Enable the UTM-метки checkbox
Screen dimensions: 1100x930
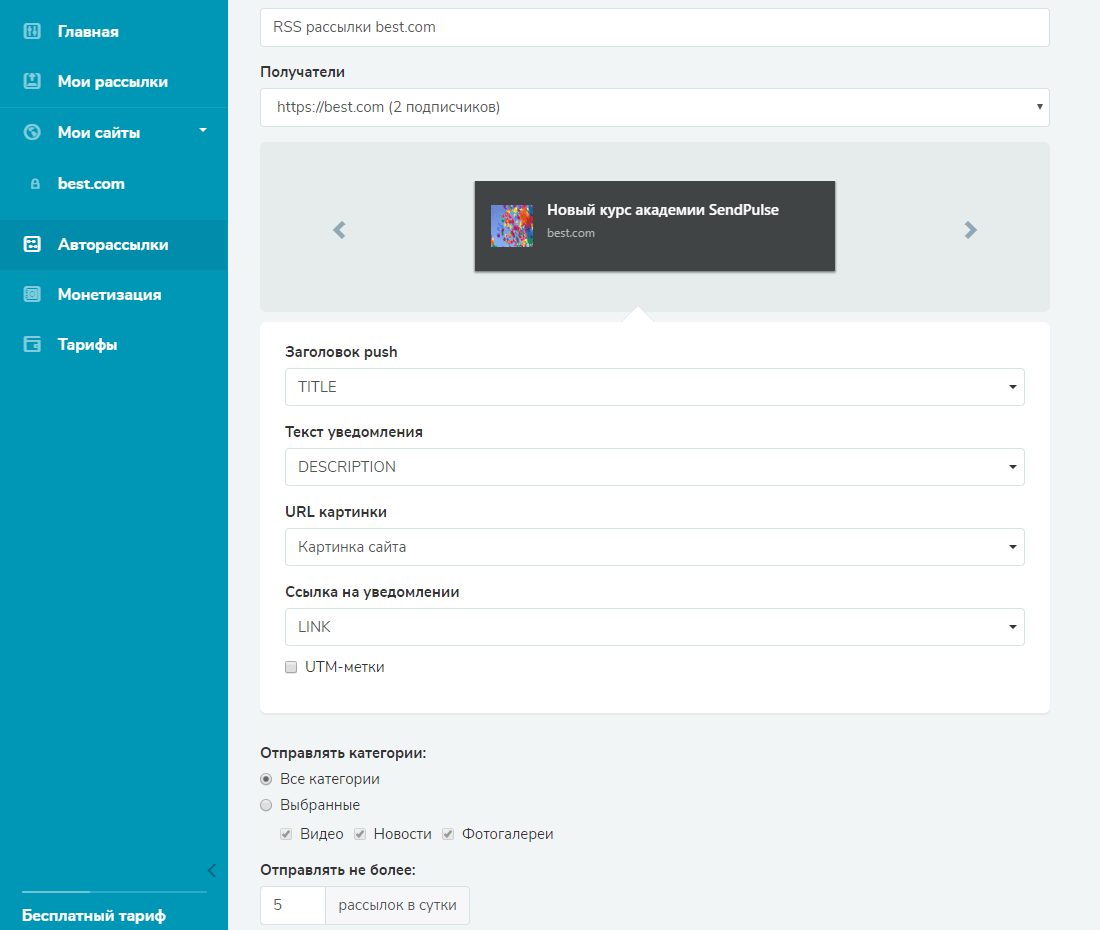pyautogui.click(x=292, y=667)
